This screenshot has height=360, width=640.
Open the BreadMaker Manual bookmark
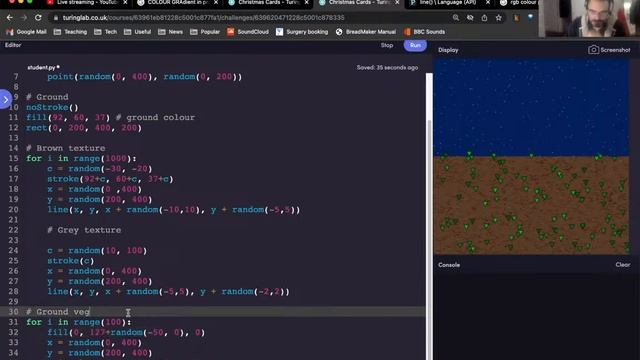(x=366, y=32)
